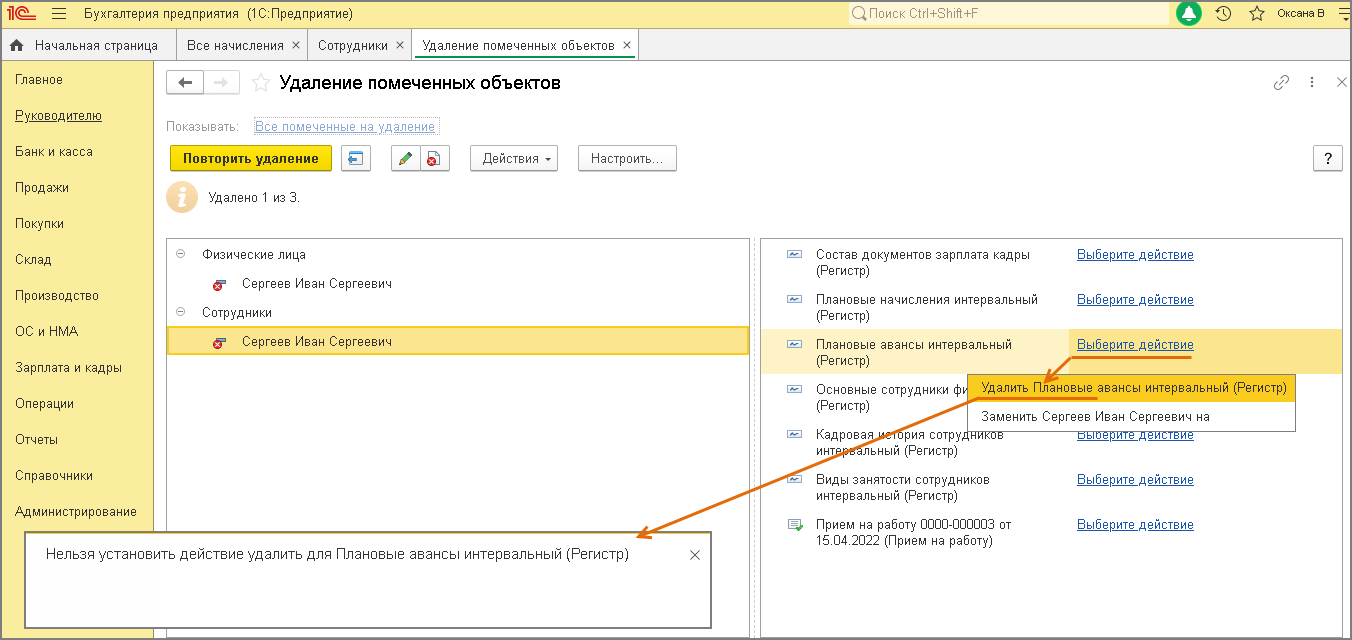Screen dimensions: 1352x640
Task: Click the Повторить удаление button
Action: 250,159
